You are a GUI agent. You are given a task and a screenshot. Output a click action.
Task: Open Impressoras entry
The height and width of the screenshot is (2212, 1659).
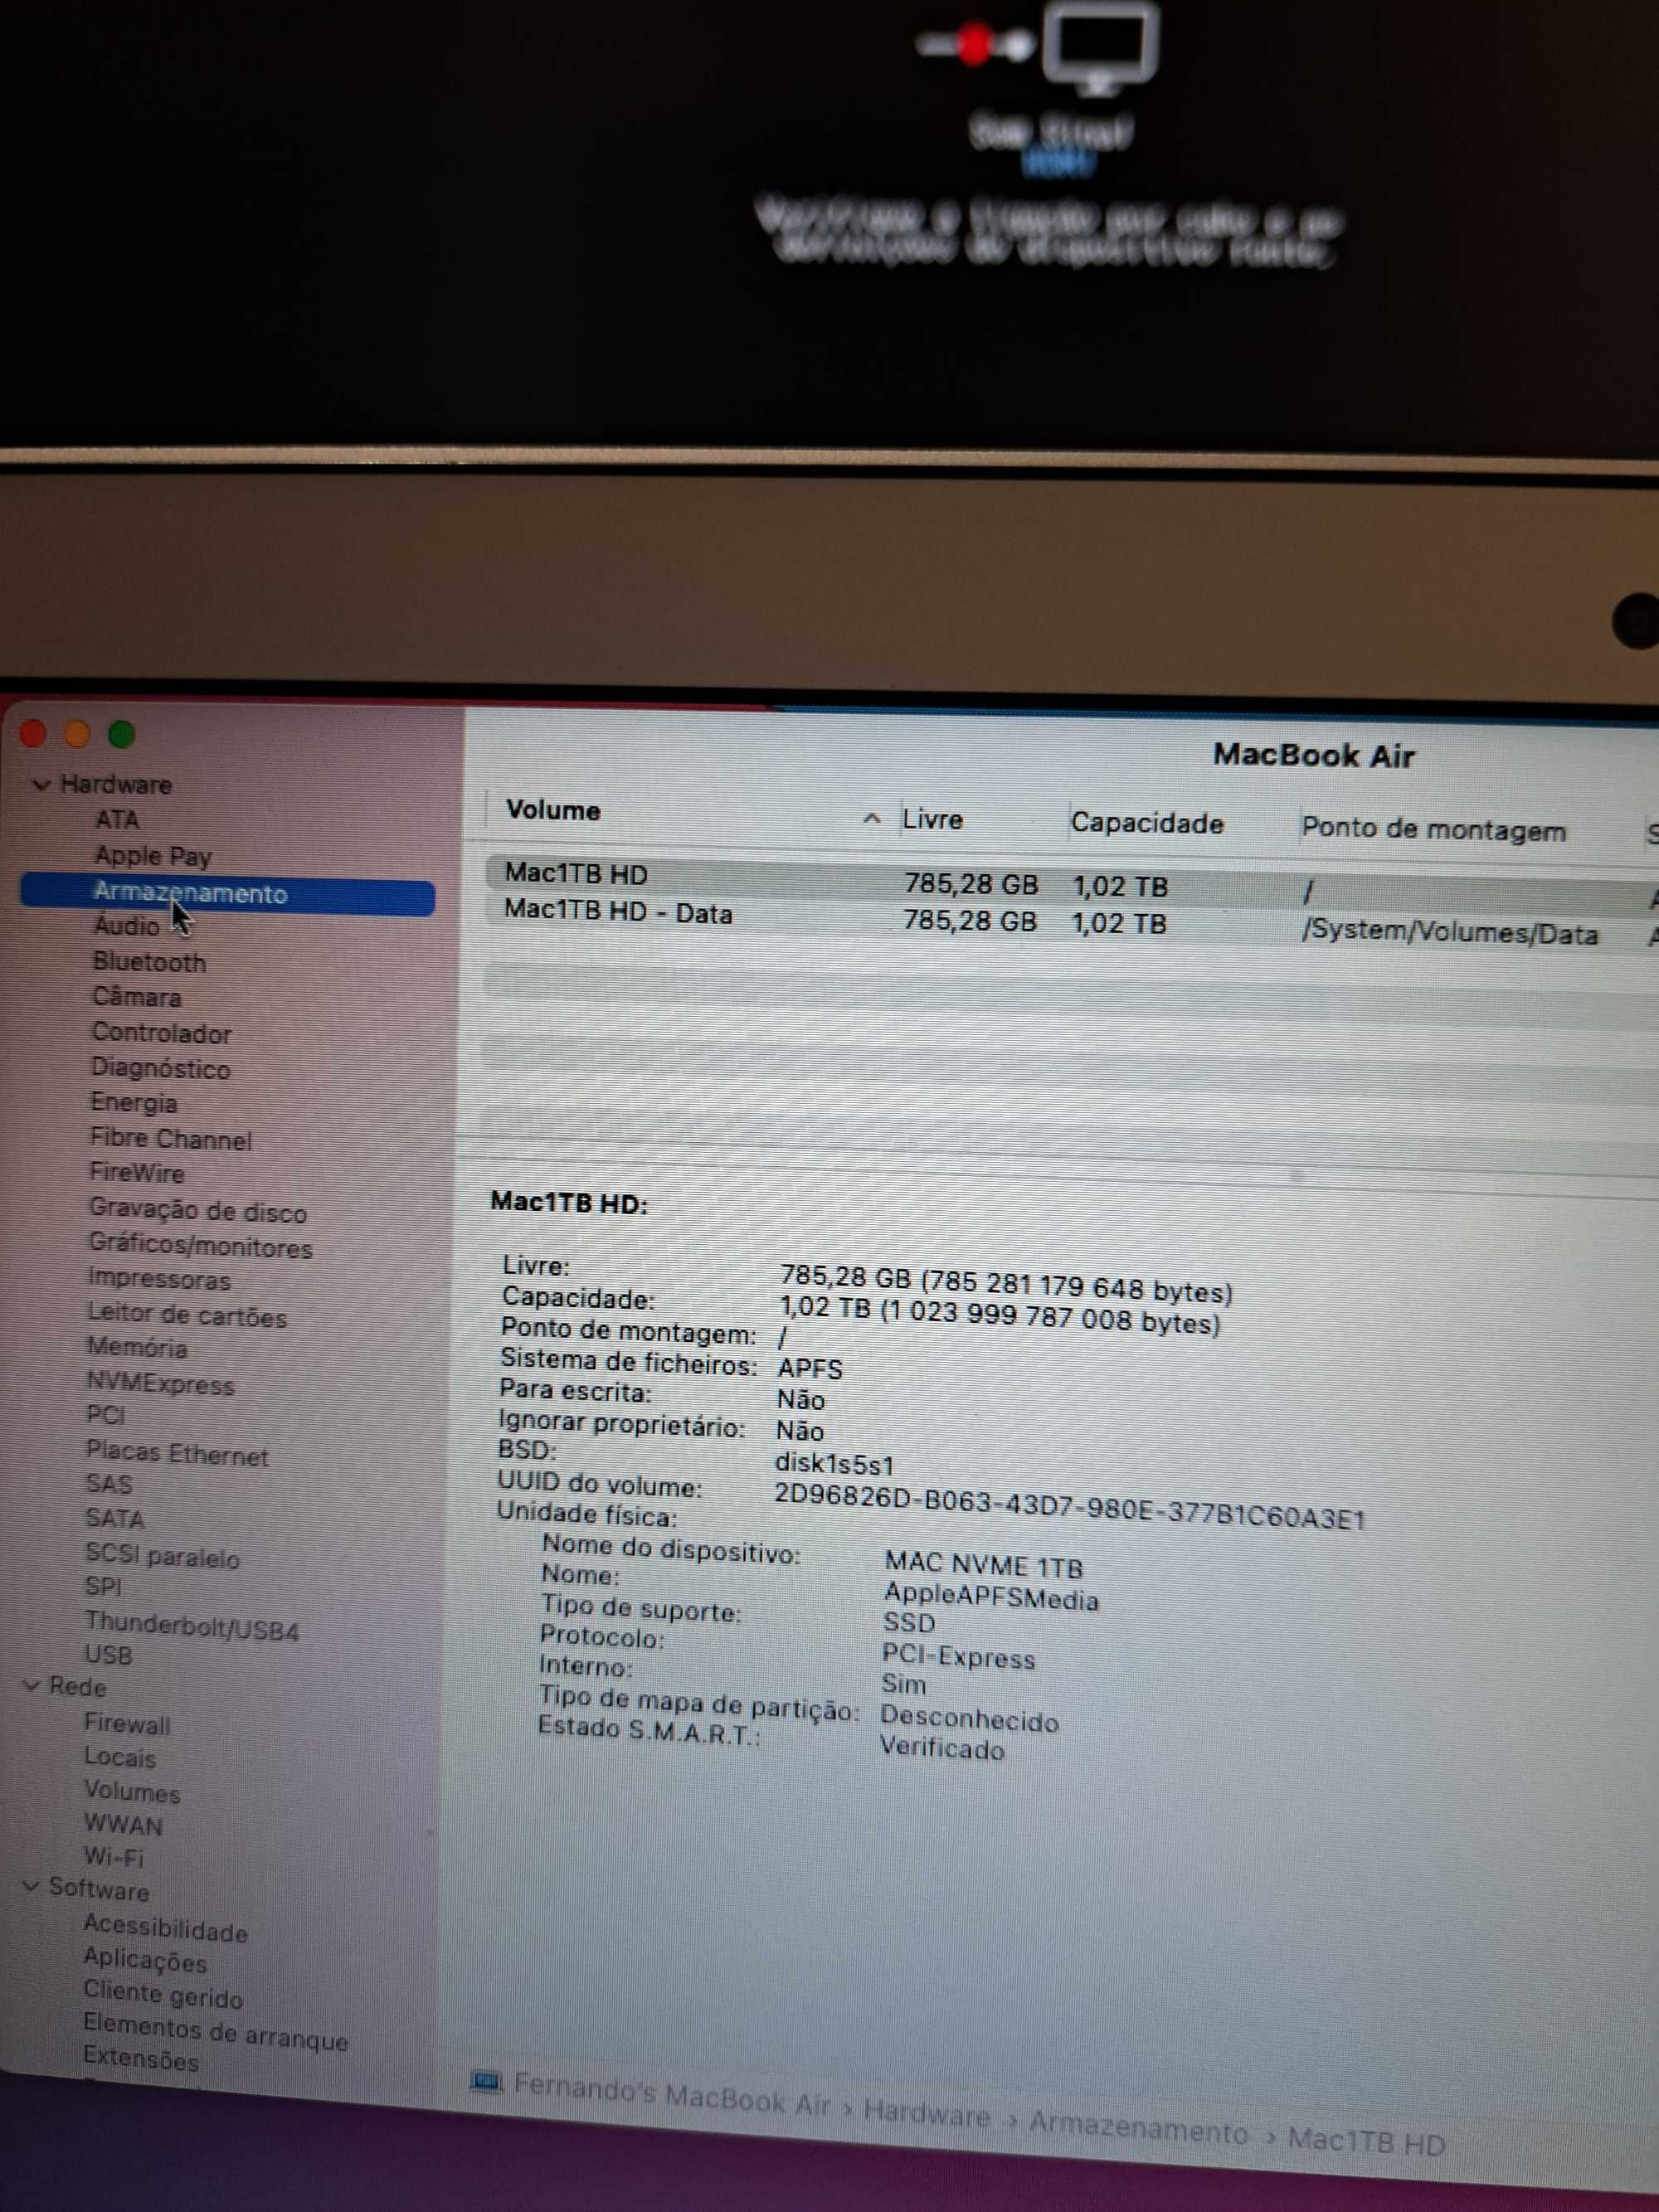click(x=159, y=1279)
